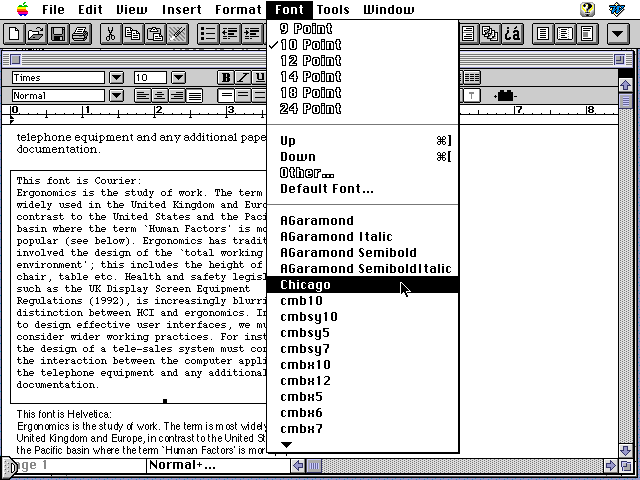Viewport: 640px width, 480px height.
Task: Click the Open folder icon
Action: point(36,33)
